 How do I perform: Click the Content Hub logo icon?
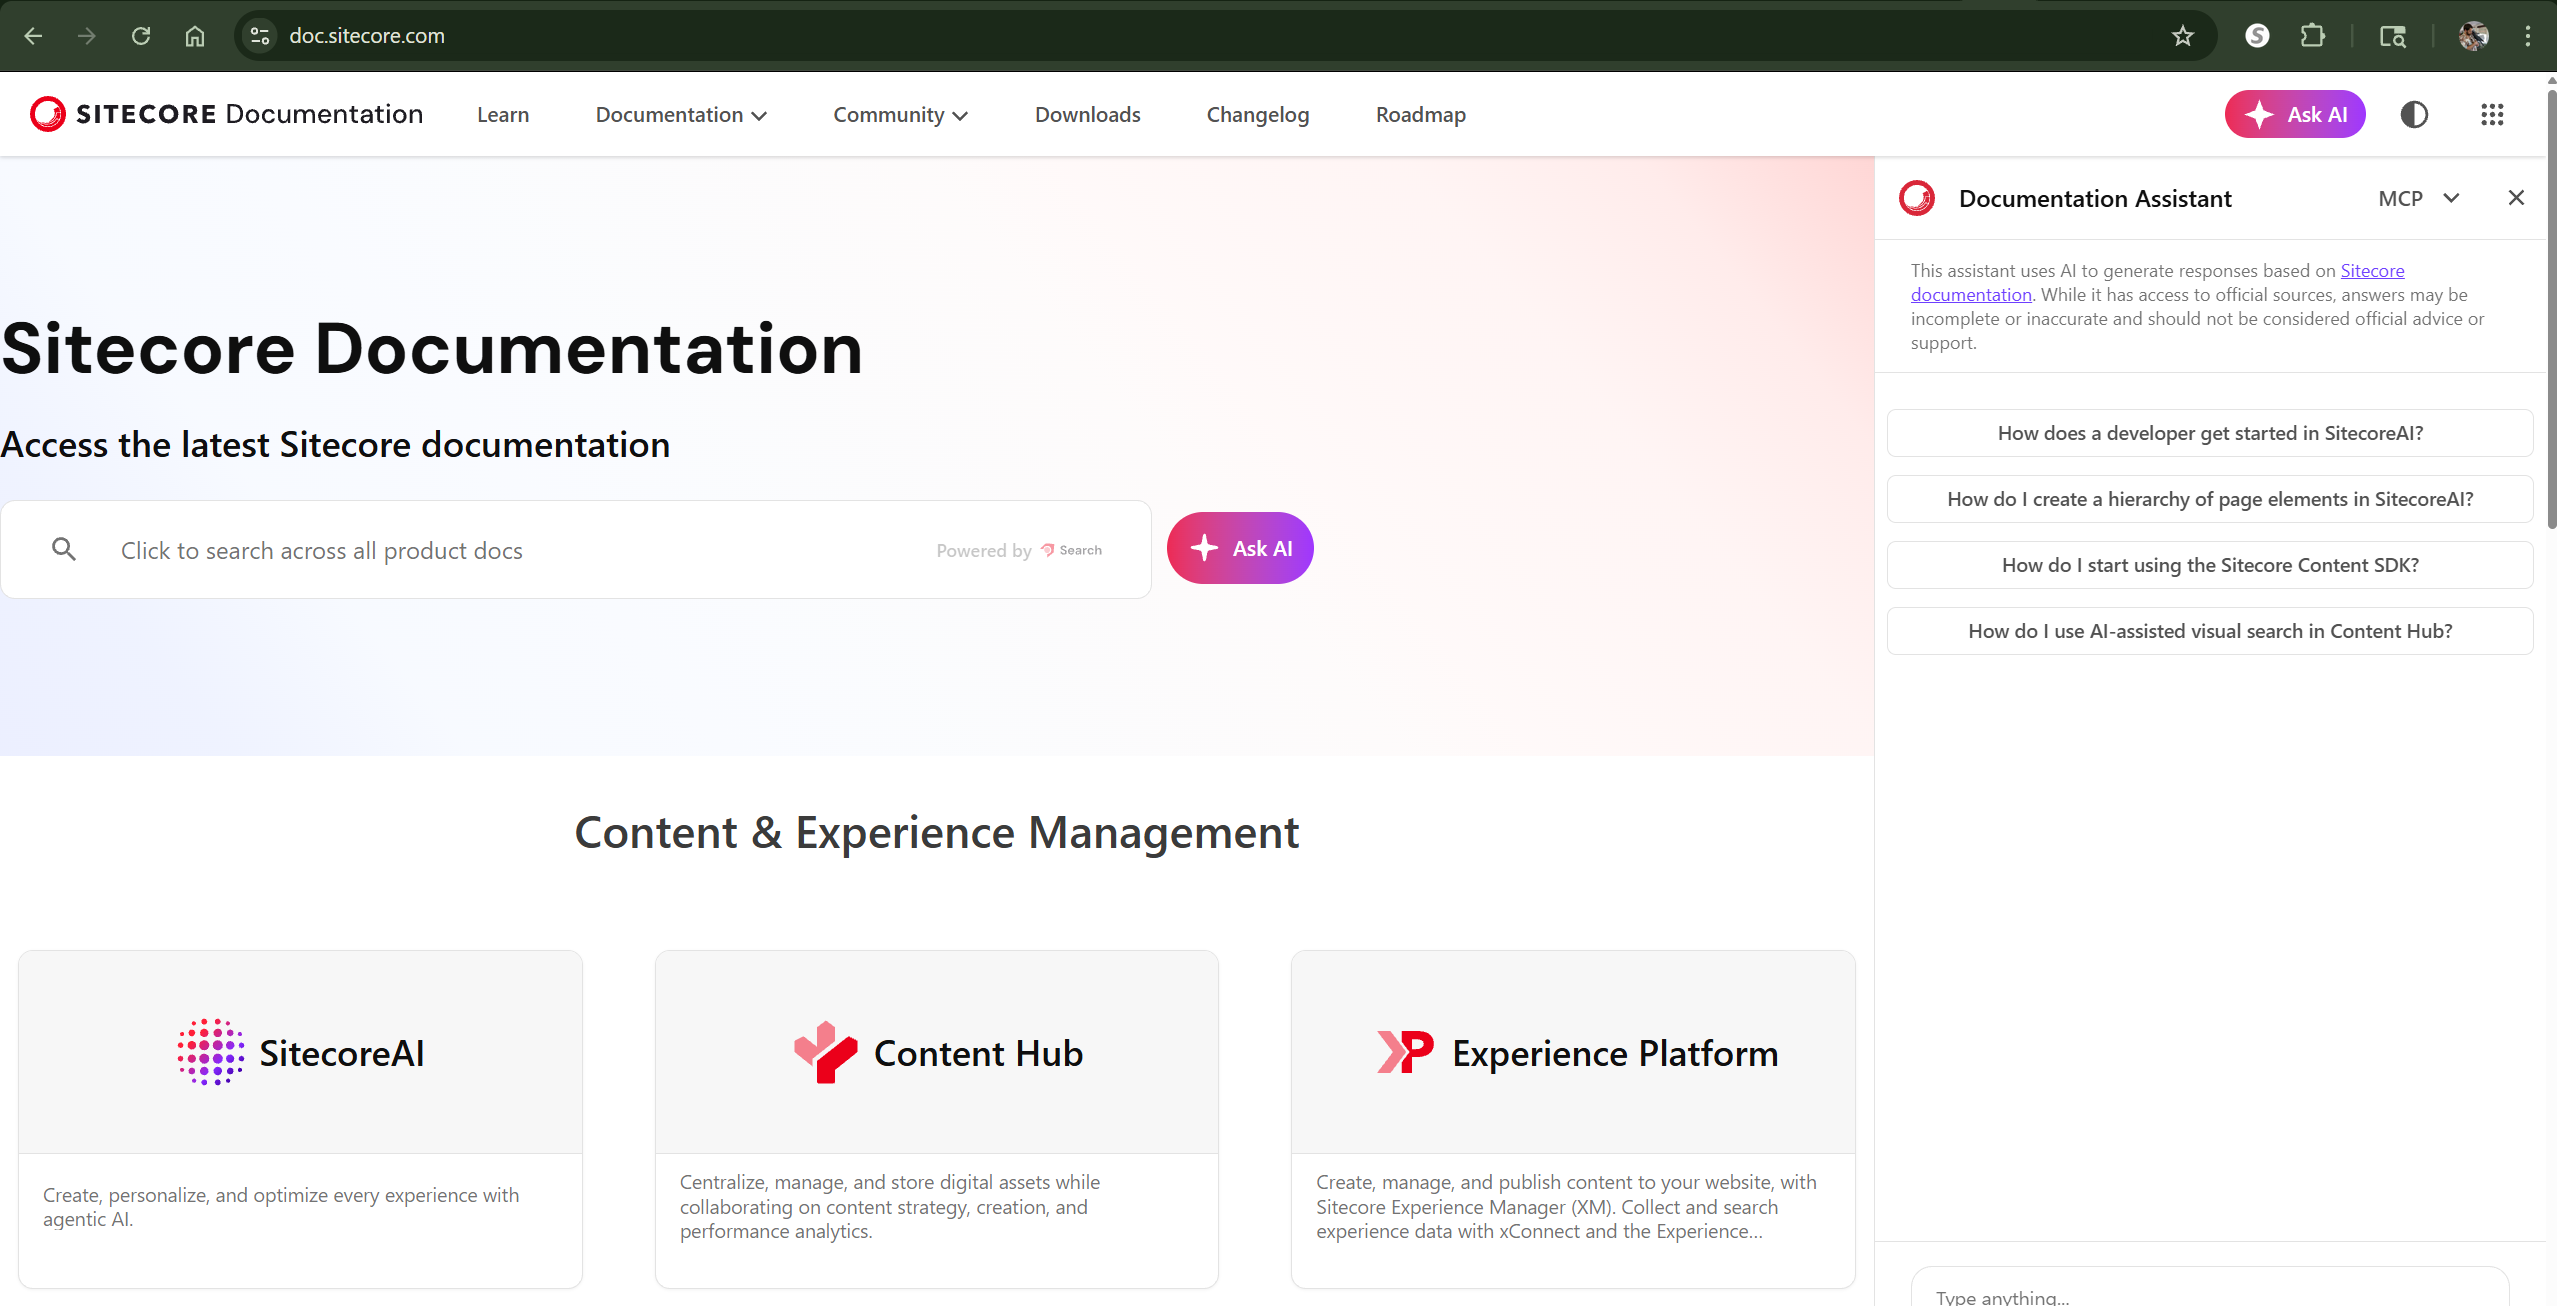[x=825, y=1052]
